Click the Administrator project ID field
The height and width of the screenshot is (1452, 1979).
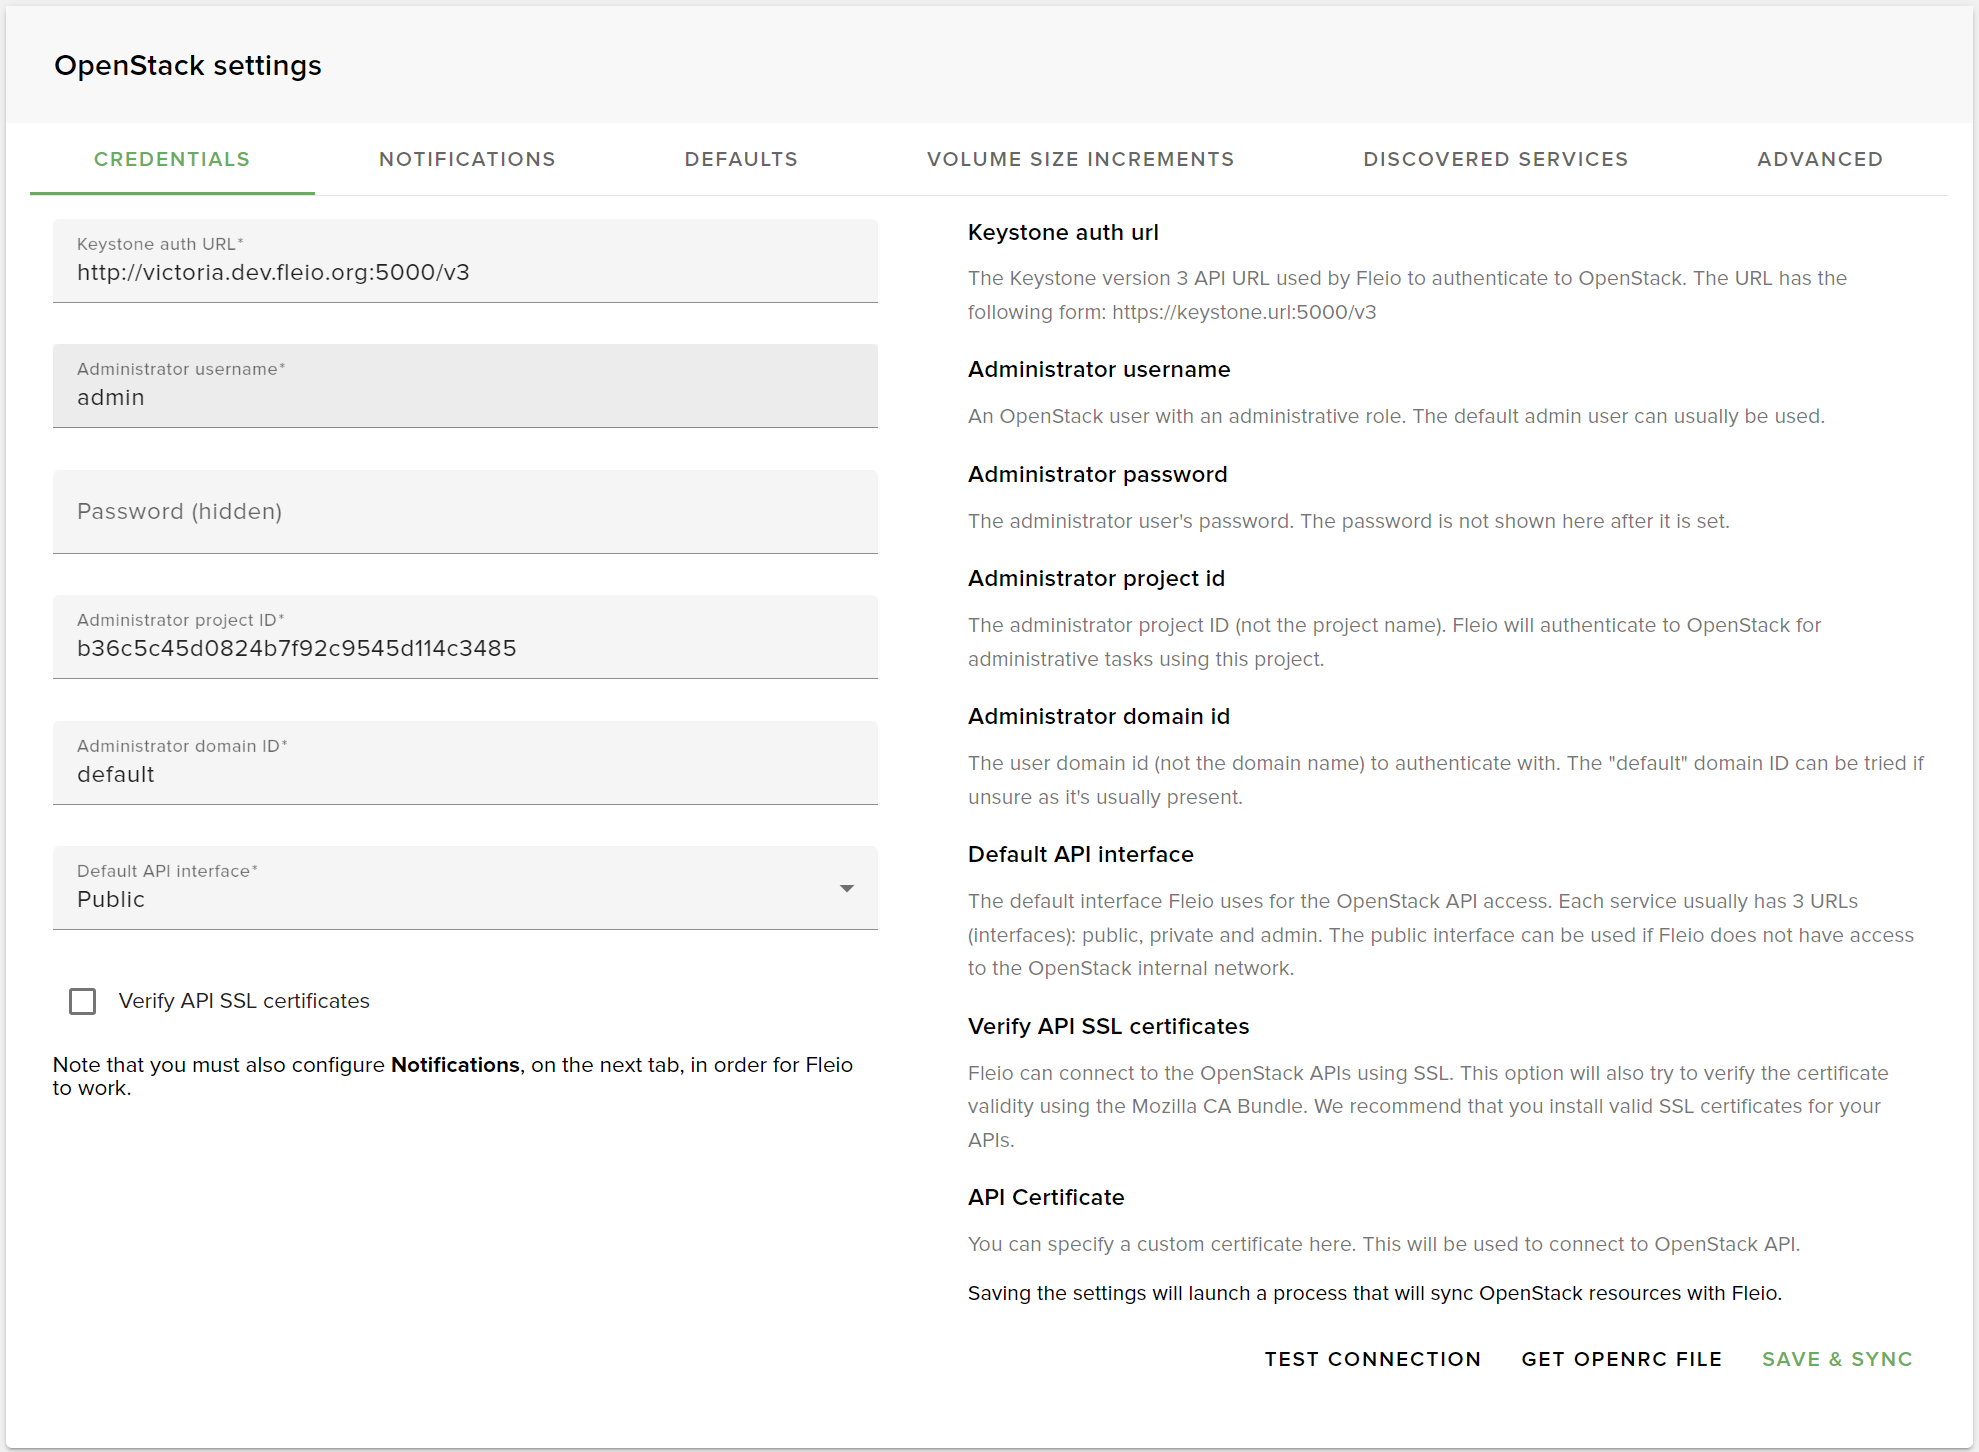tap(465, 648)
